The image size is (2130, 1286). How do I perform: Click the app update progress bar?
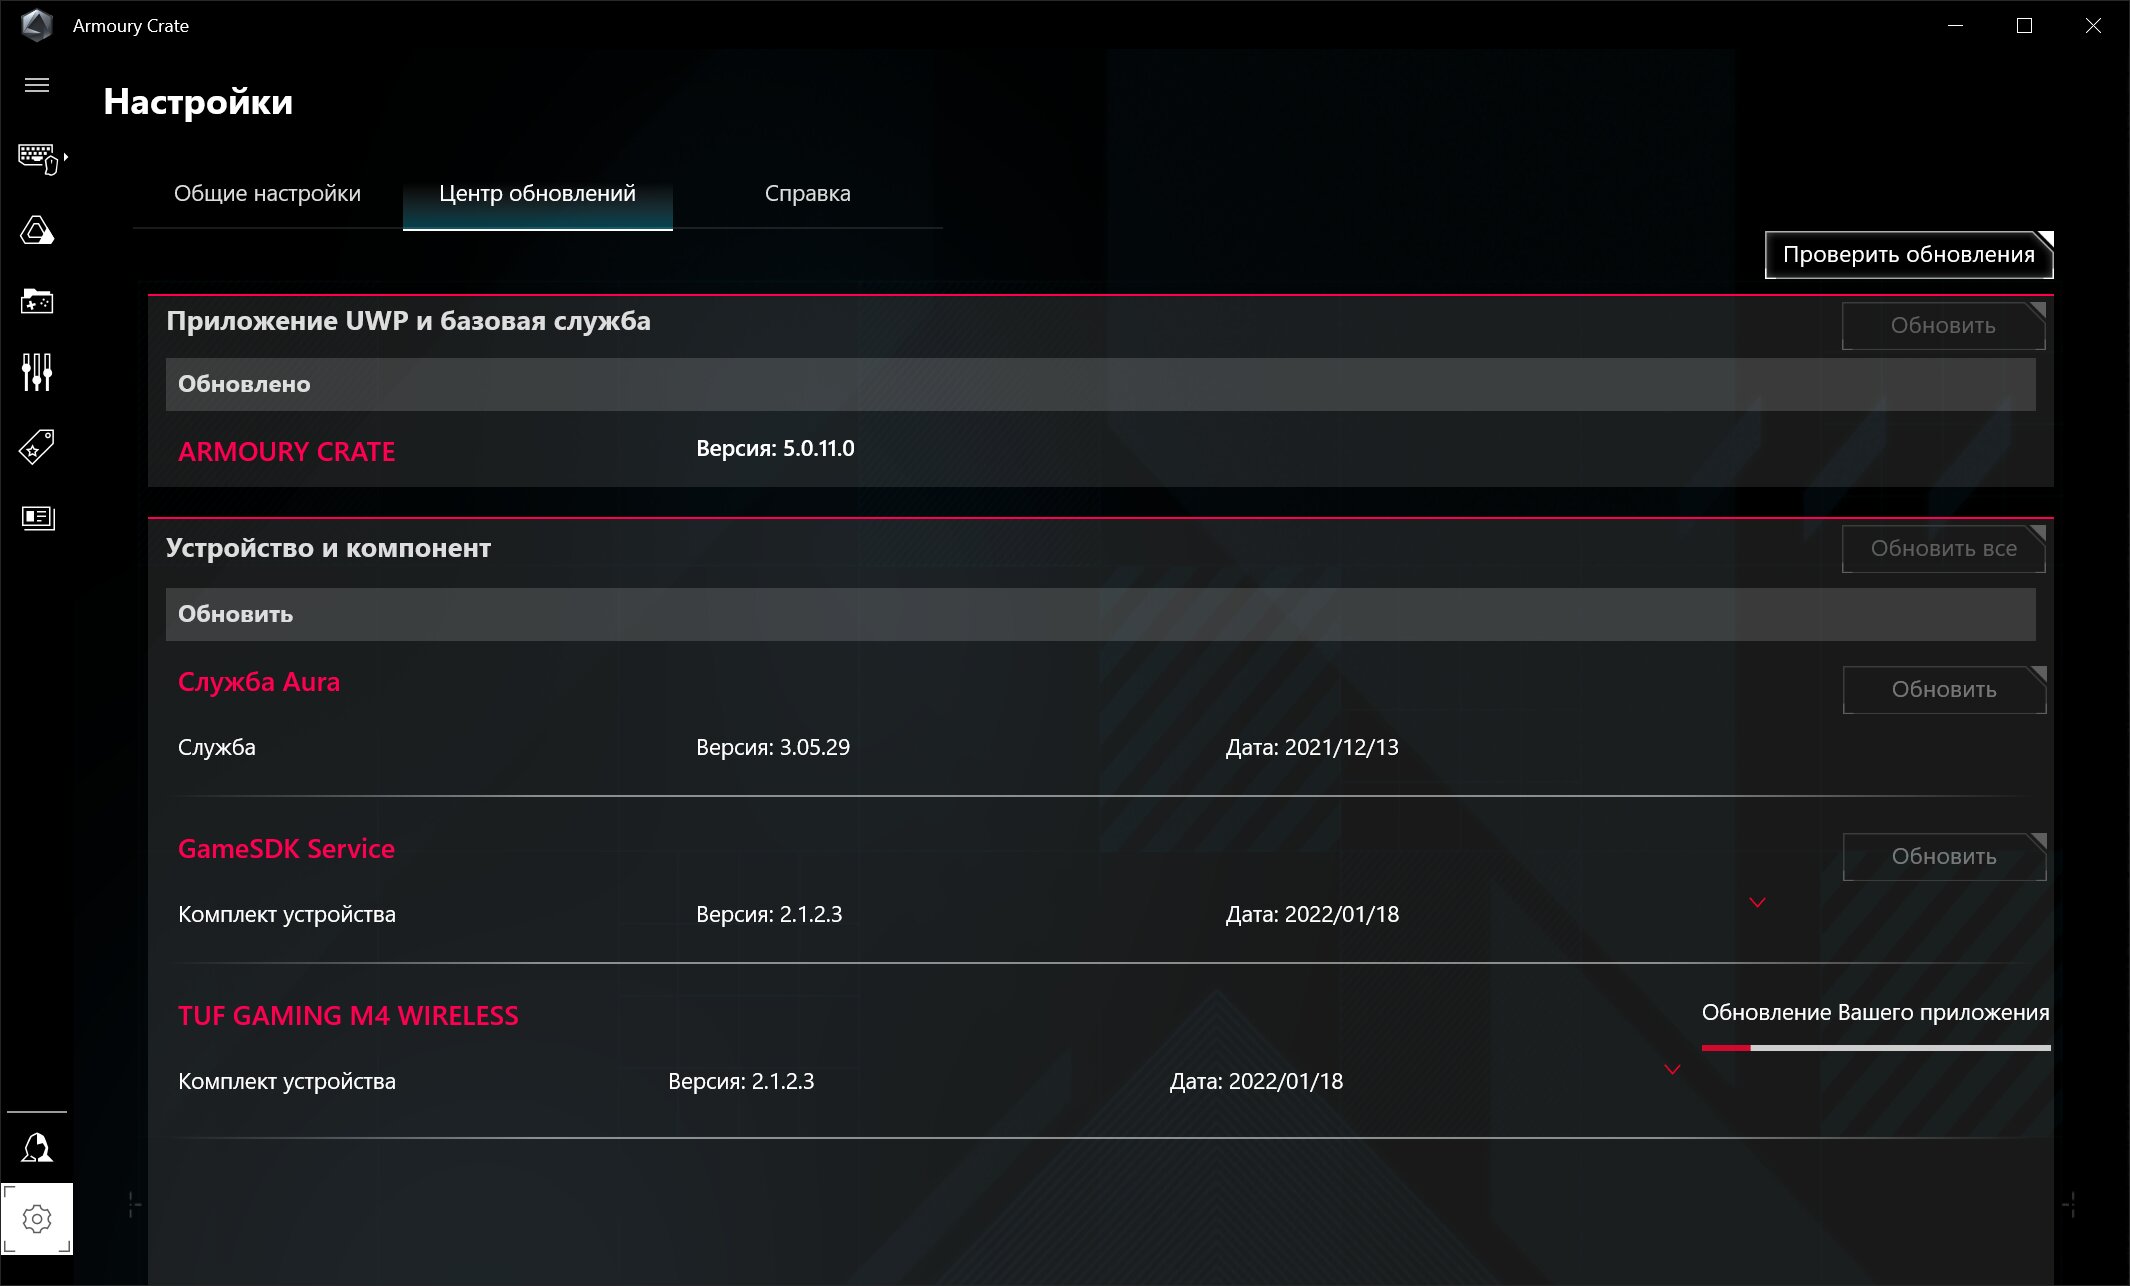point(1876,1048)
